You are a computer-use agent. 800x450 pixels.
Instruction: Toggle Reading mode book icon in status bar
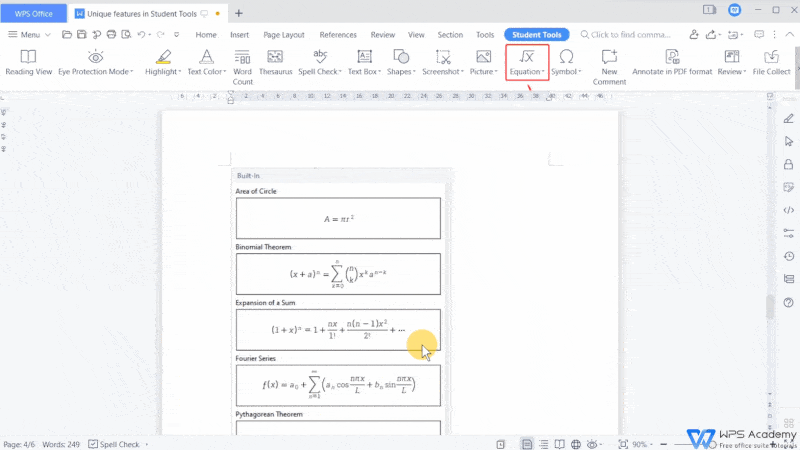click(x=560, y=444)
